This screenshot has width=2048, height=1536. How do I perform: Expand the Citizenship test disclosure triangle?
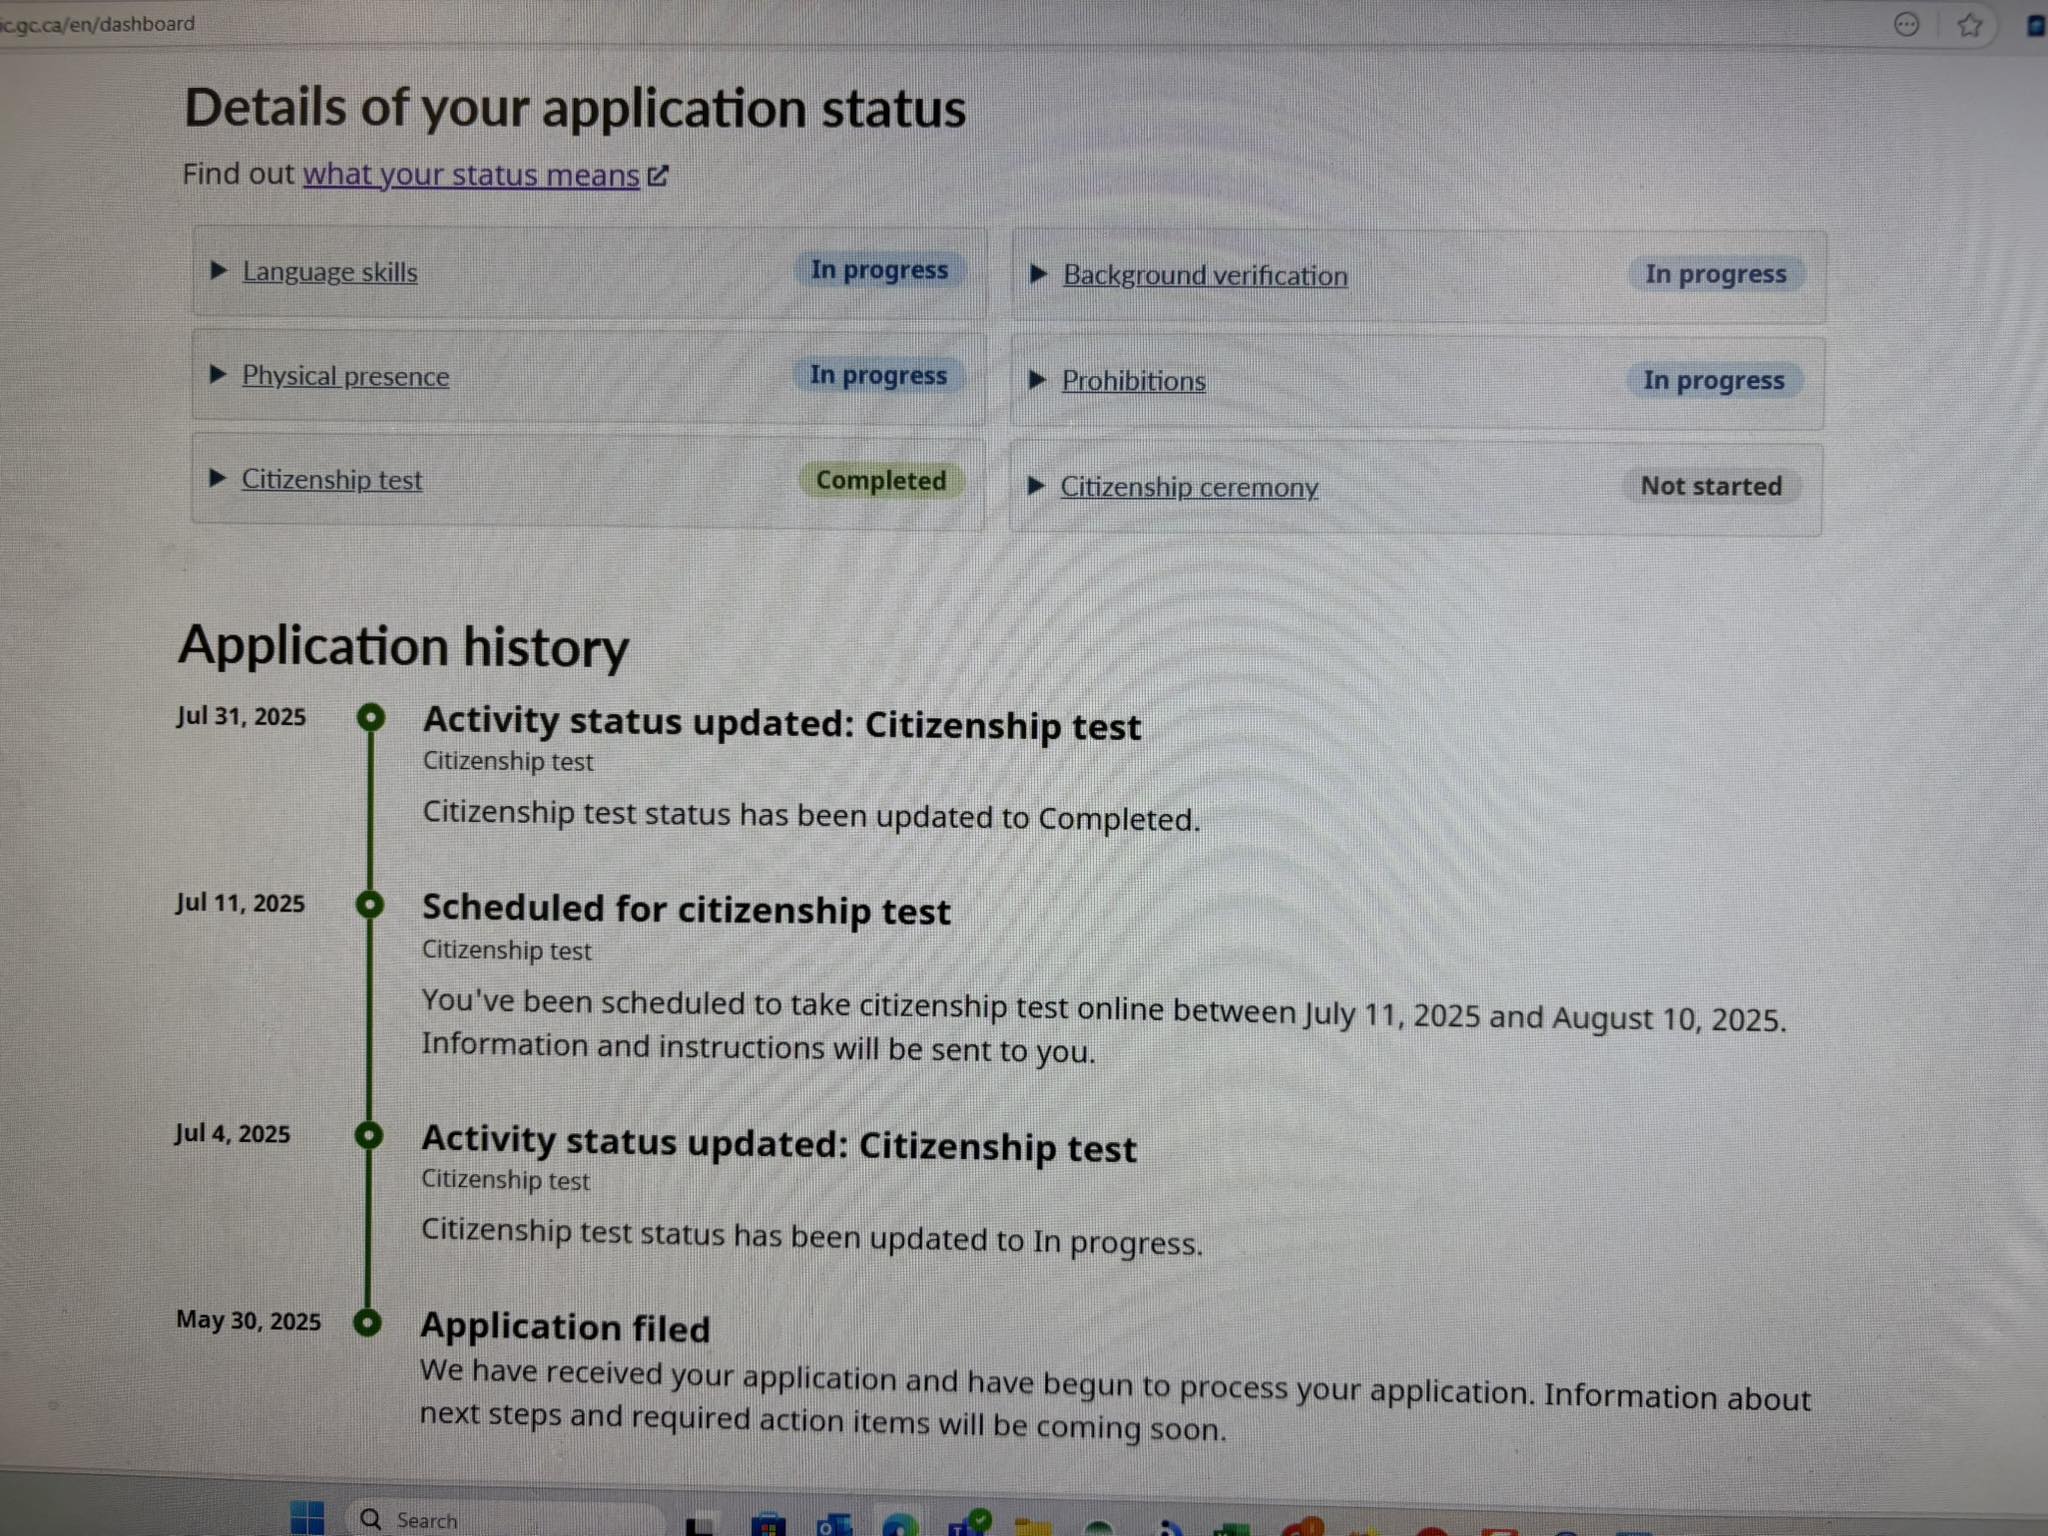[217, 478]
